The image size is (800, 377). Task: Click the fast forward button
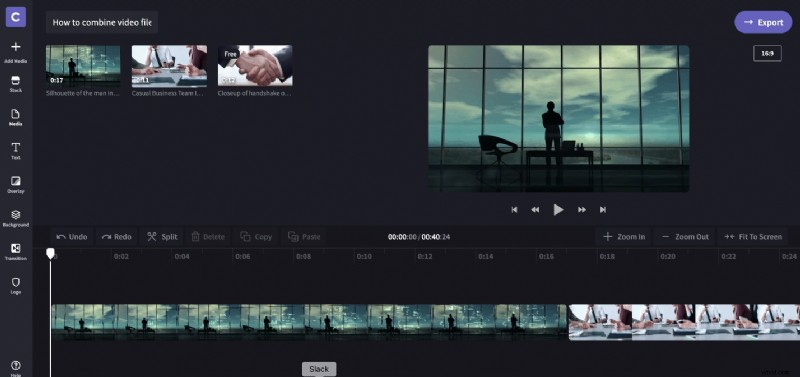pyautogui.click(x=582, y=210)
